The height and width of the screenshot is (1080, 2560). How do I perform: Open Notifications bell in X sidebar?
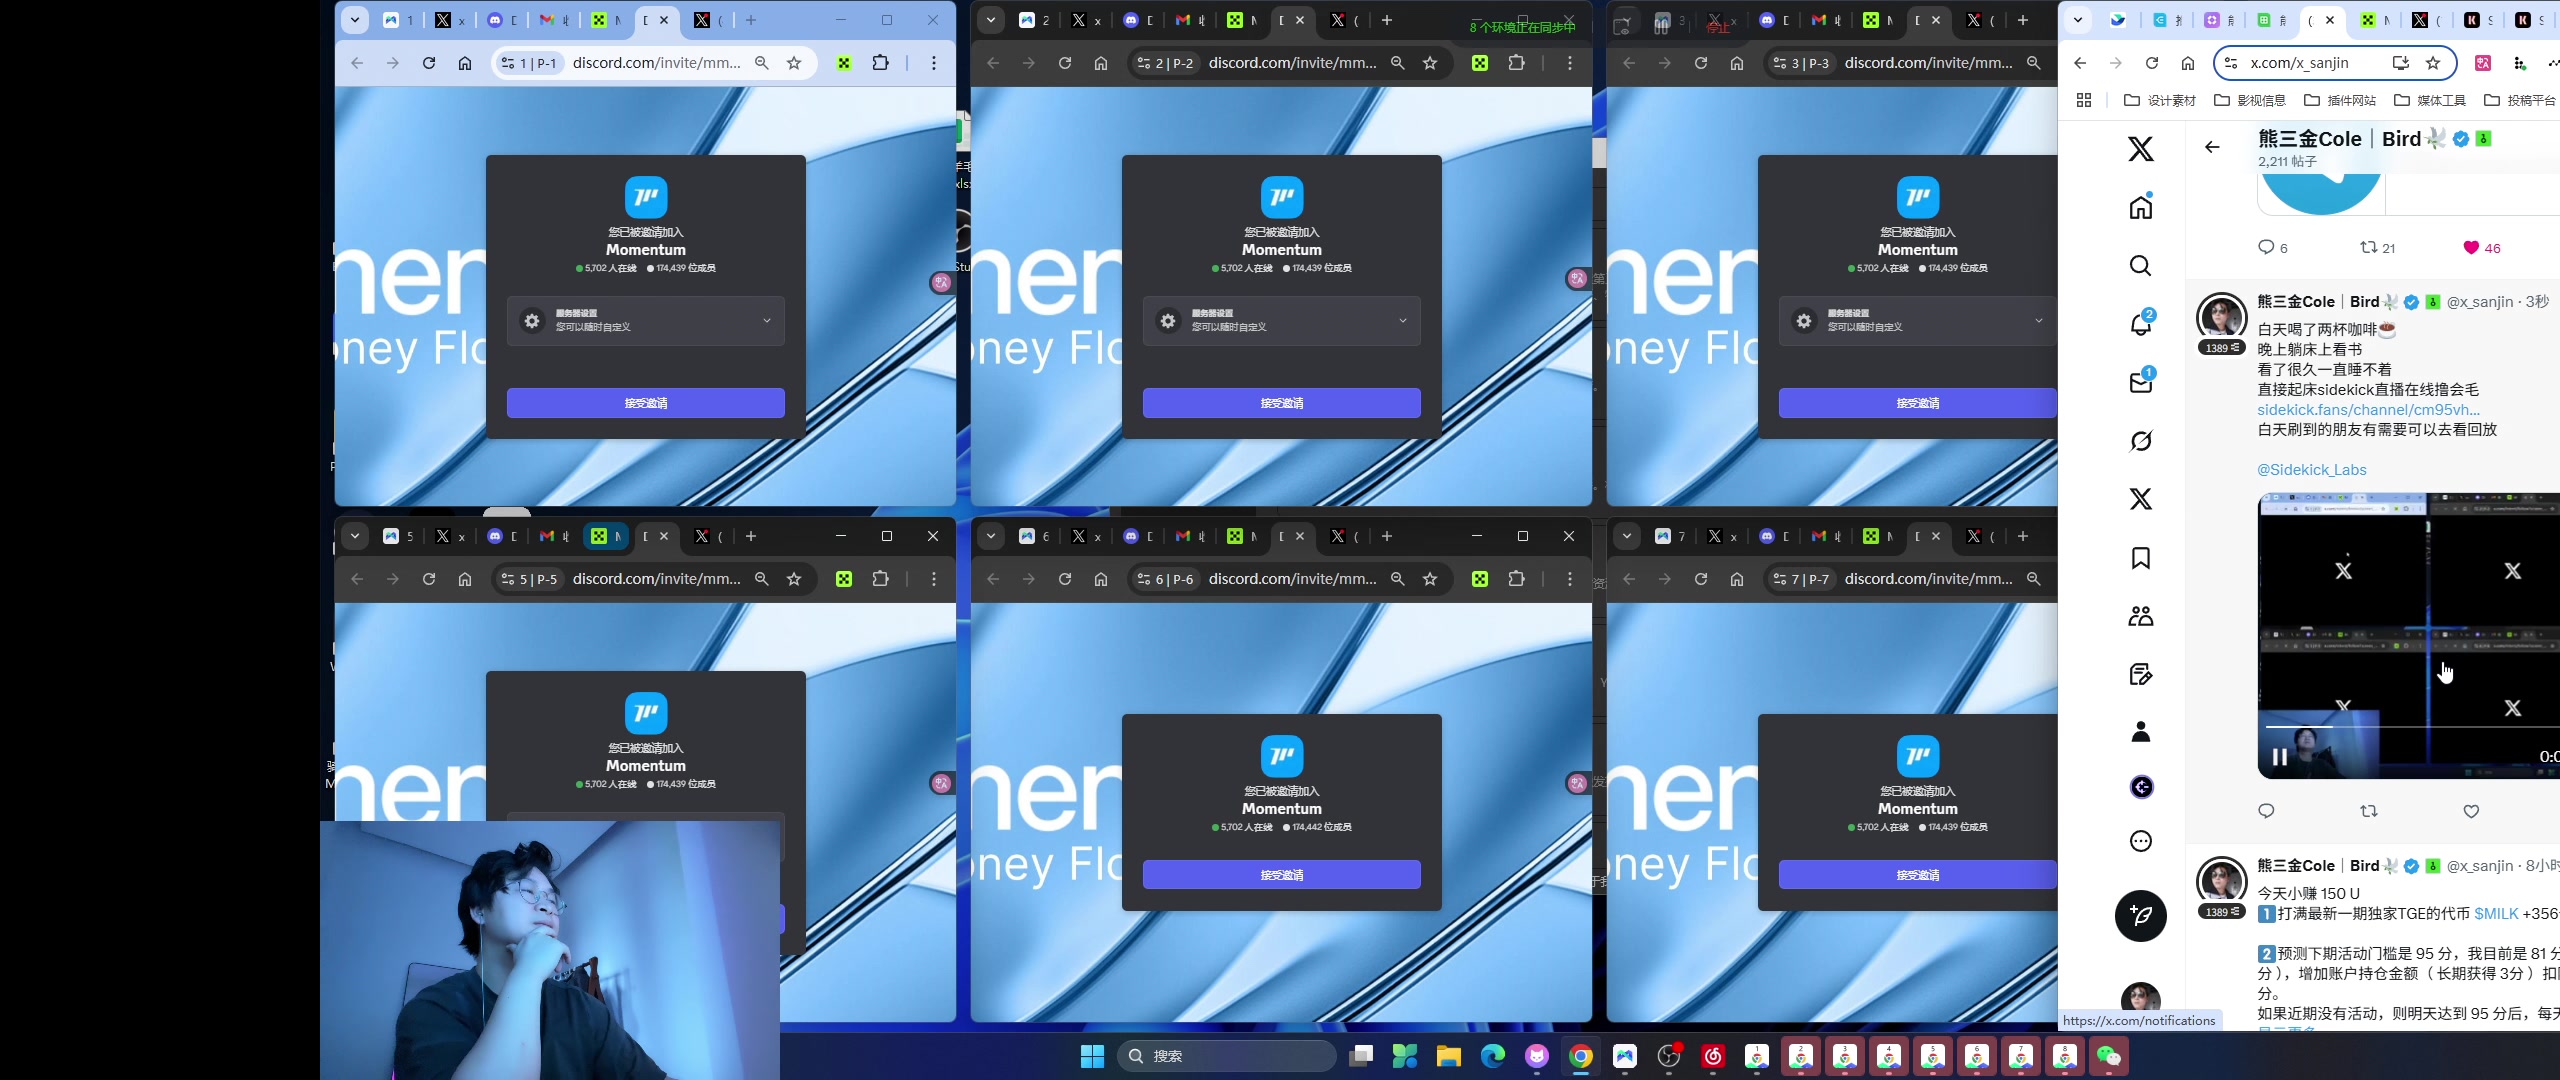(2140, 324)
